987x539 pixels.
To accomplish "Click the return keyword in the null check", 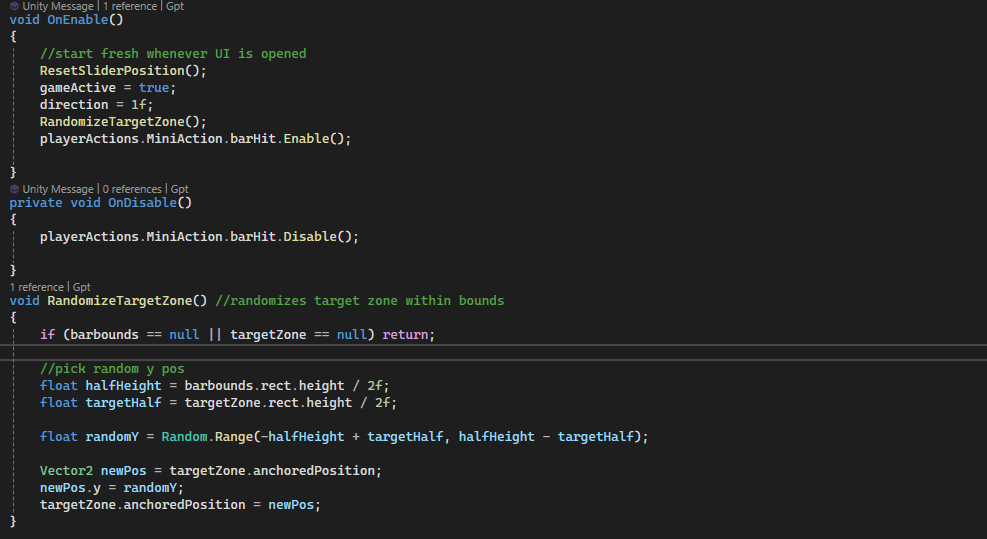I will coord(405,335).
